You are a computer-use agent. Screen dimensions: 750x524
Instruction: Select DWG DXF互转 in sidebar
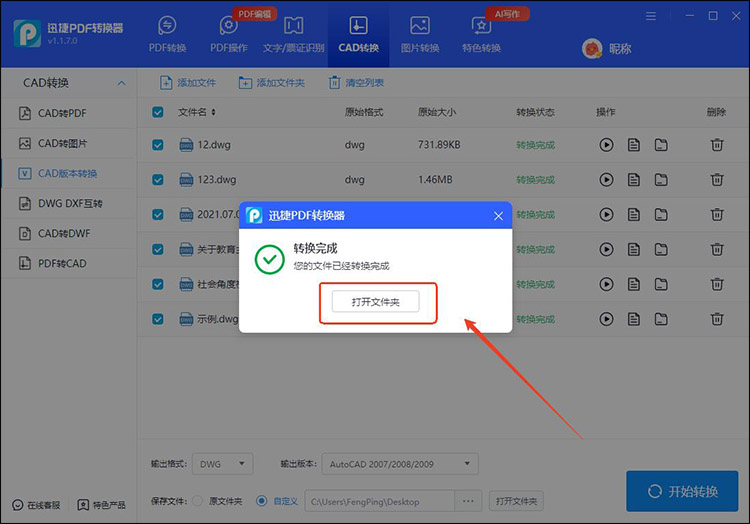(69, 204)
